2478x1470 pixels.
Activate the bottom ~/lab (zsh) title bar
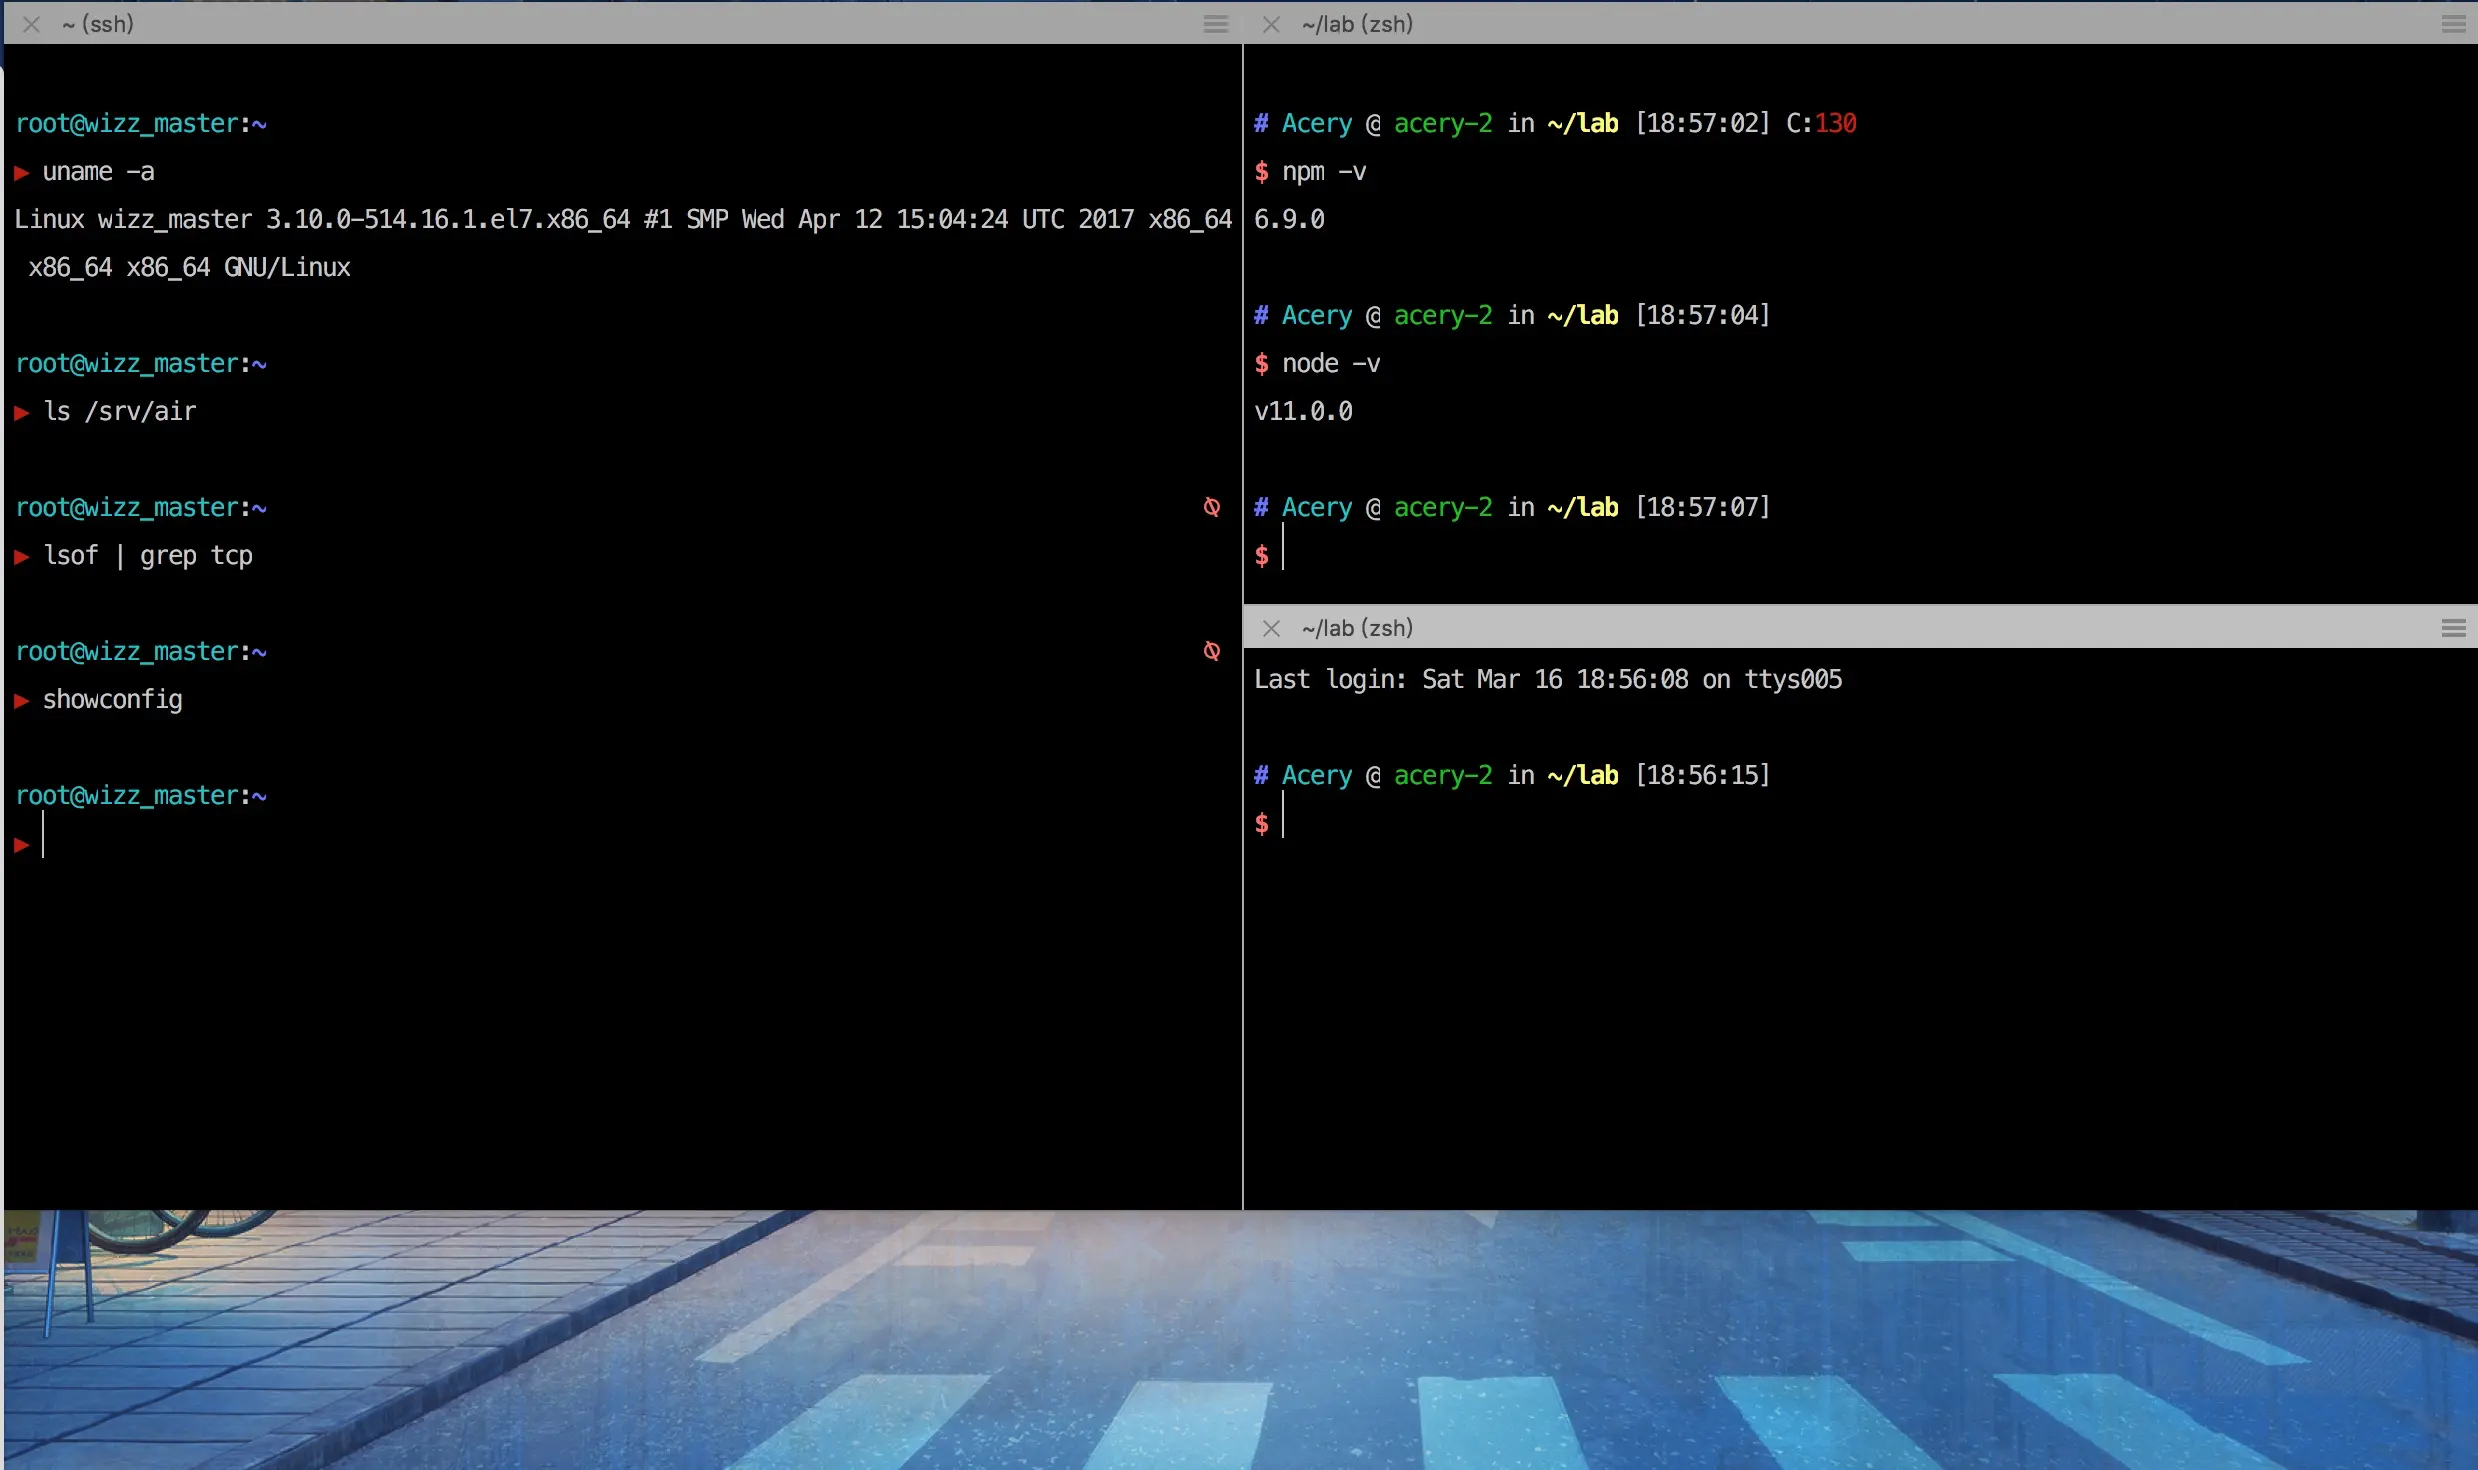click(x=1357, y=628)
